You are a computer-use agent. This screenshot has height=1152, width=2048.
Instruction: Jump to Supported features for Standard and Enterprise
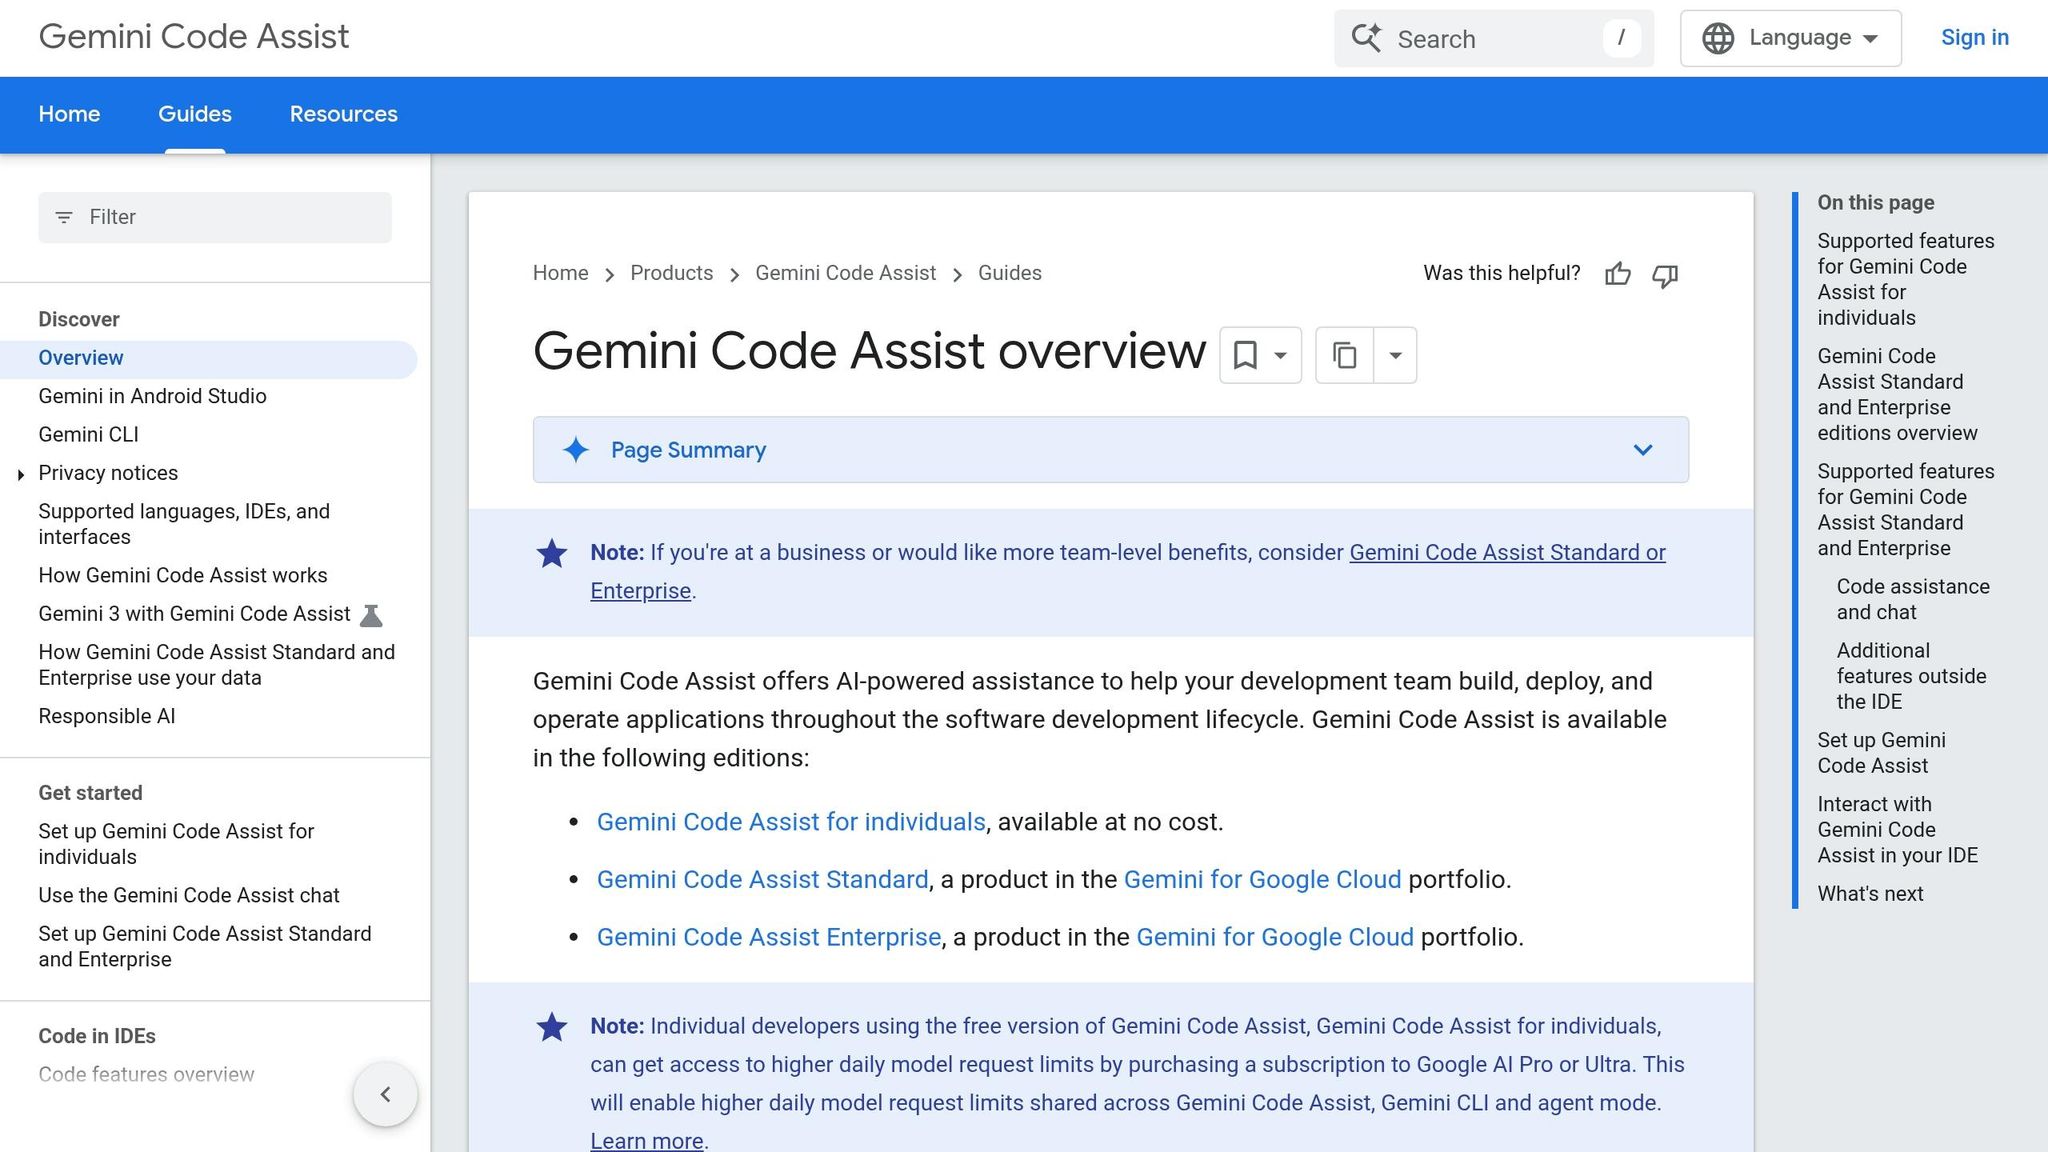tap(1905, 509)
